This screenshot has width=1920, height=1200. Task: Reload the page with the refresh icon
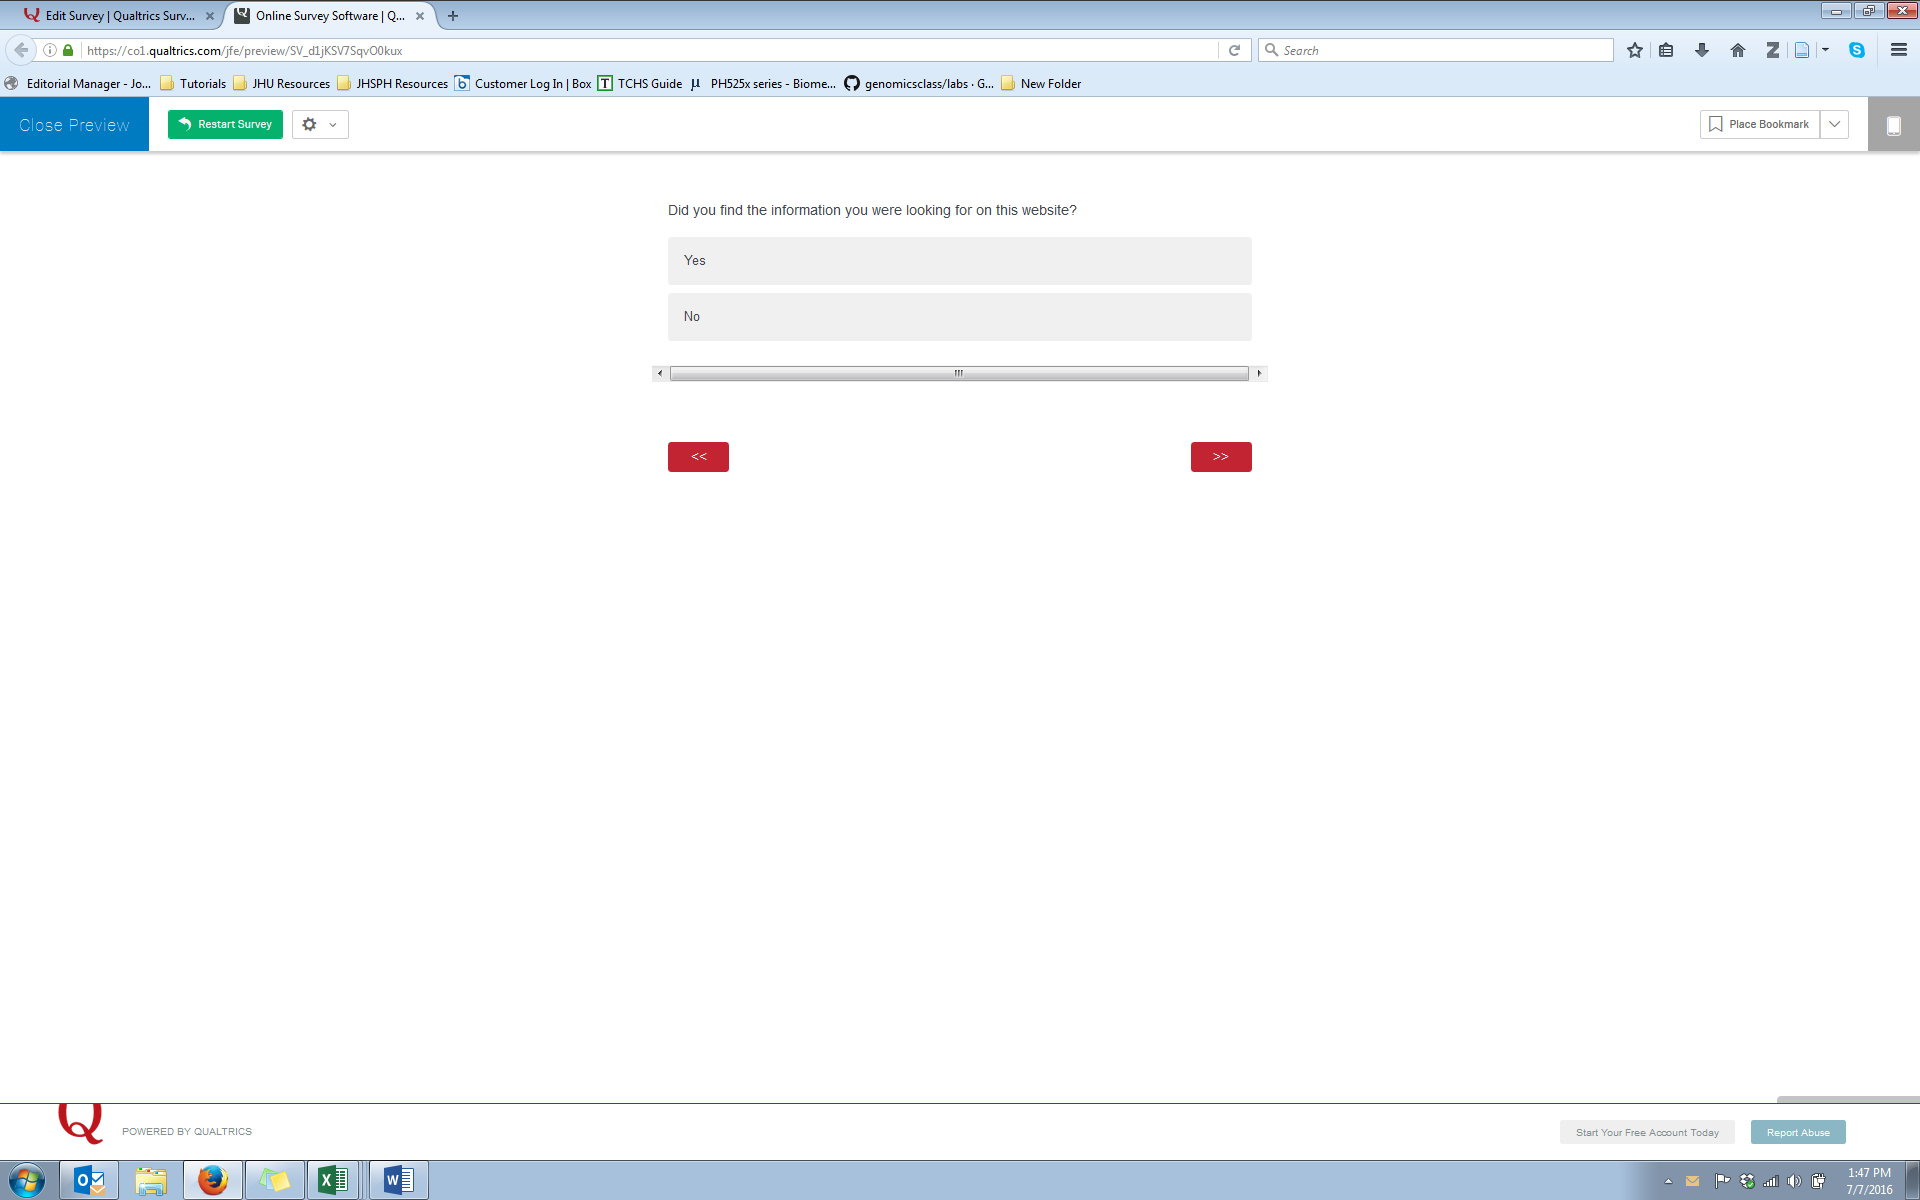[x=1234, y=50]
